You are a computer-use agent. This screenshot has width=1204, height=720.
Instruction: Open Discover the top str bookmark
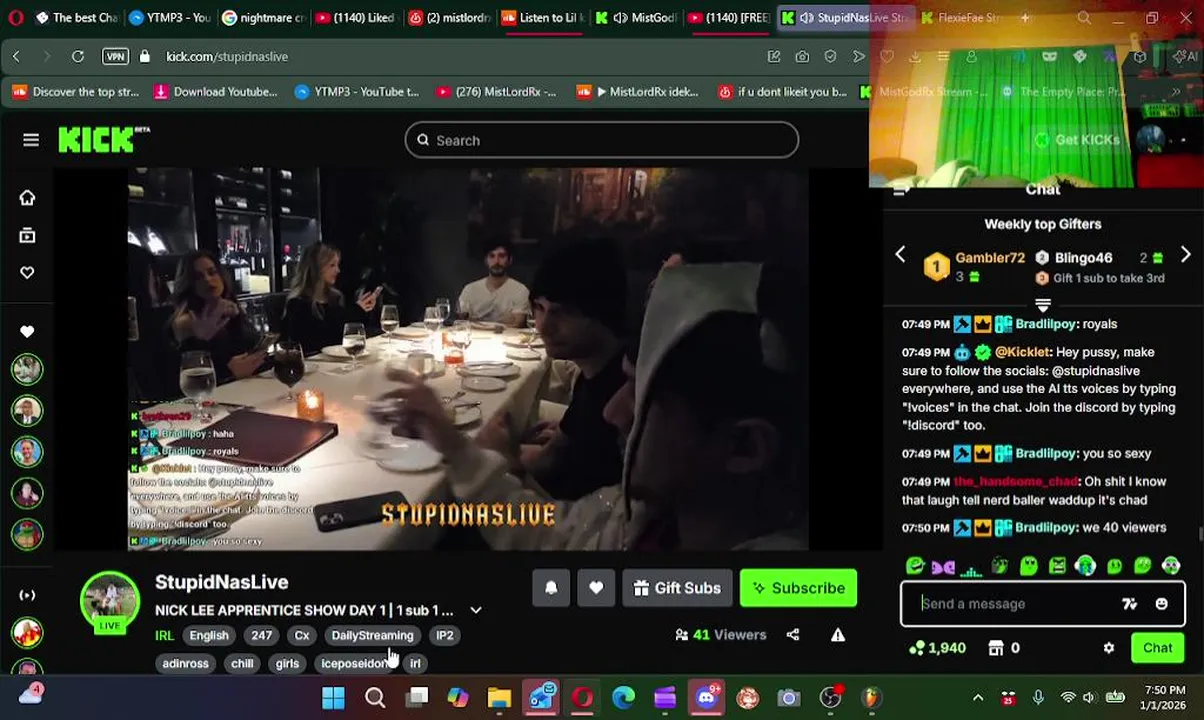coord(75,92)
